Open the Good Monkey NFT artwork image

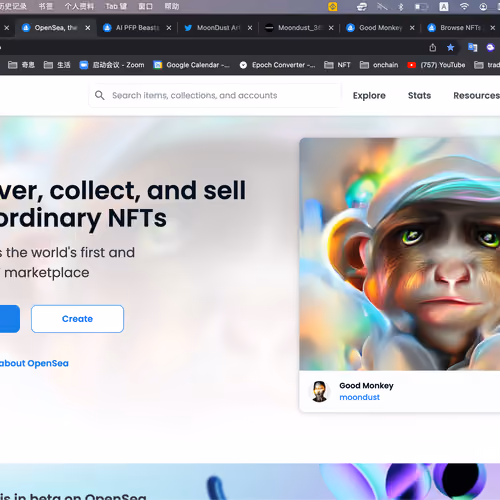[x=400, y=254]
